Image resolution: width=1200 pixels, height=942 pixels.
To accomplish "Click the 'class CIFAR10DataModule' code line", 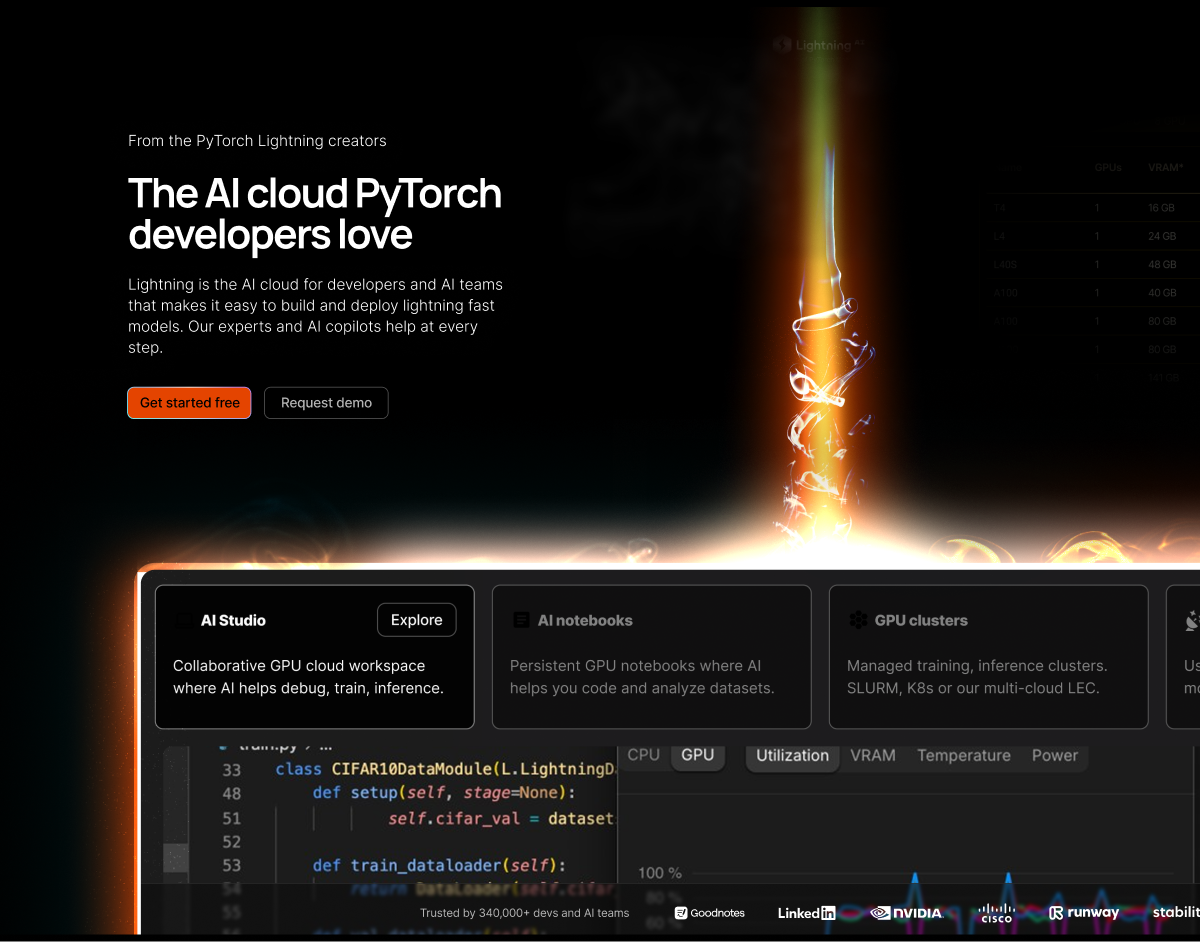I will click(x=445, y=769).
